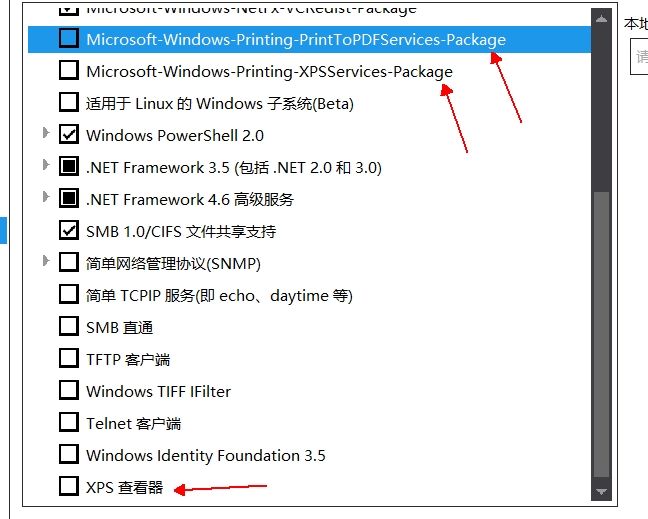
Task: Uncheck SMB 1.0/CIFS 文件共享支持 checkbox
Action: tap(69, 231)
